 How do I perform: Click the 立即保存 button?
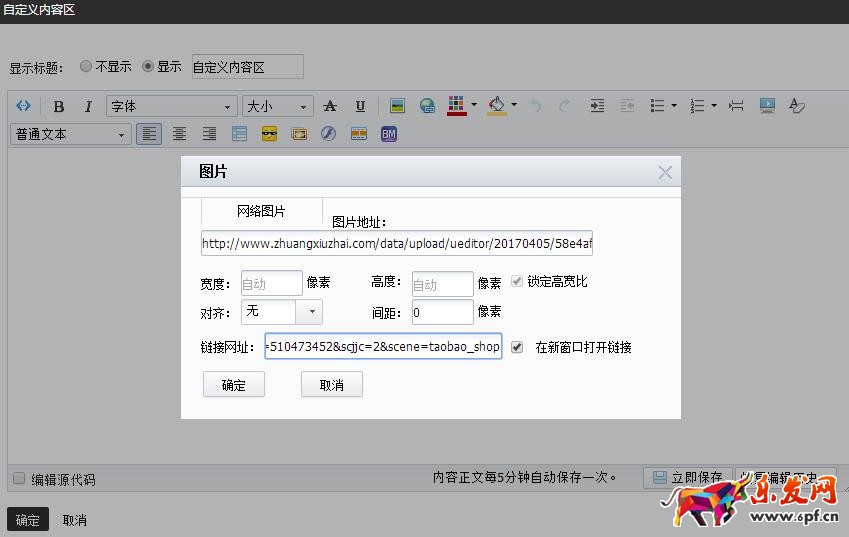point(688,477)
